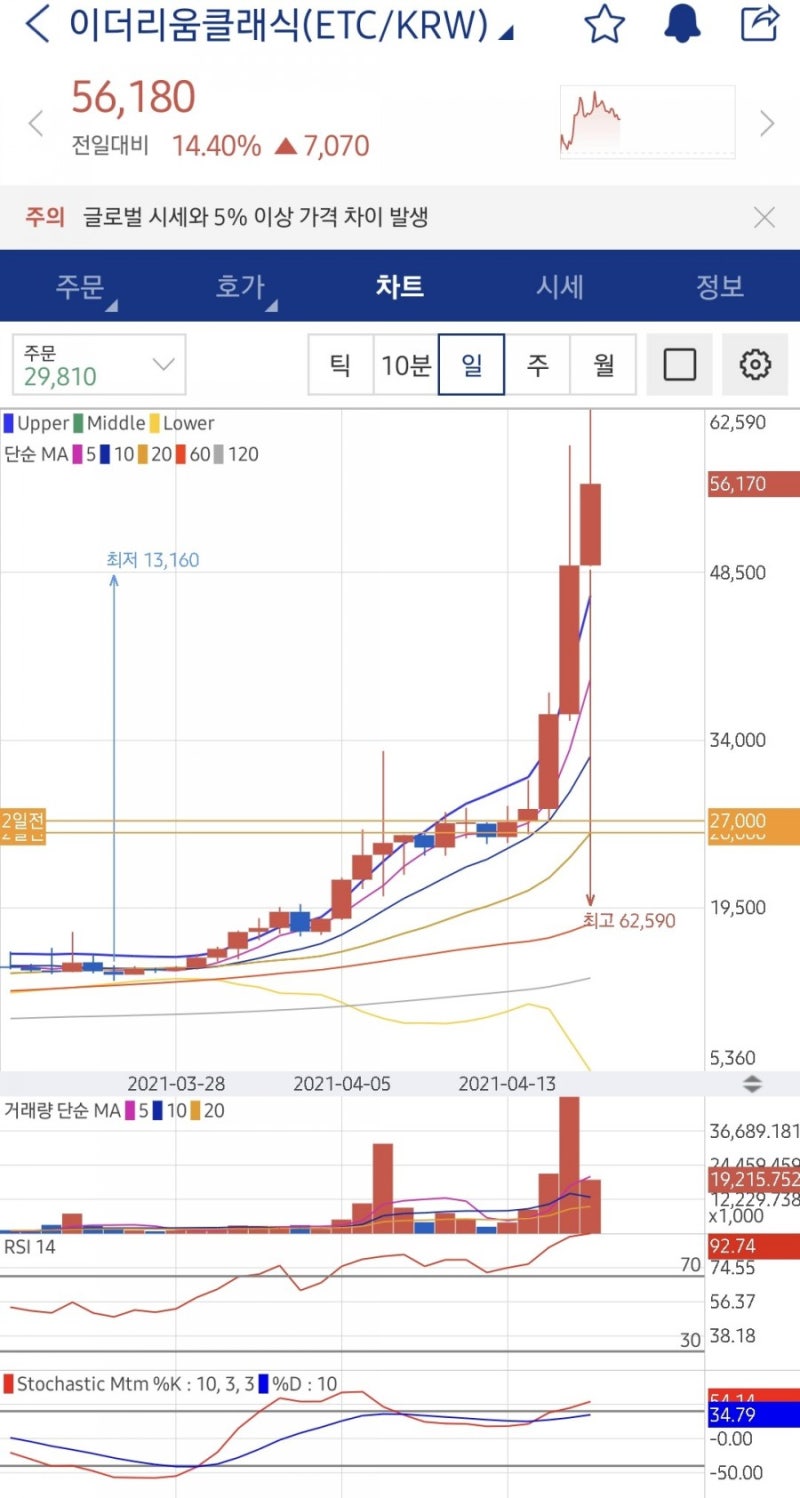Expand indicator panel up-down arrows
This screenshot has width=800, height=1498.
coord(752,1084)
